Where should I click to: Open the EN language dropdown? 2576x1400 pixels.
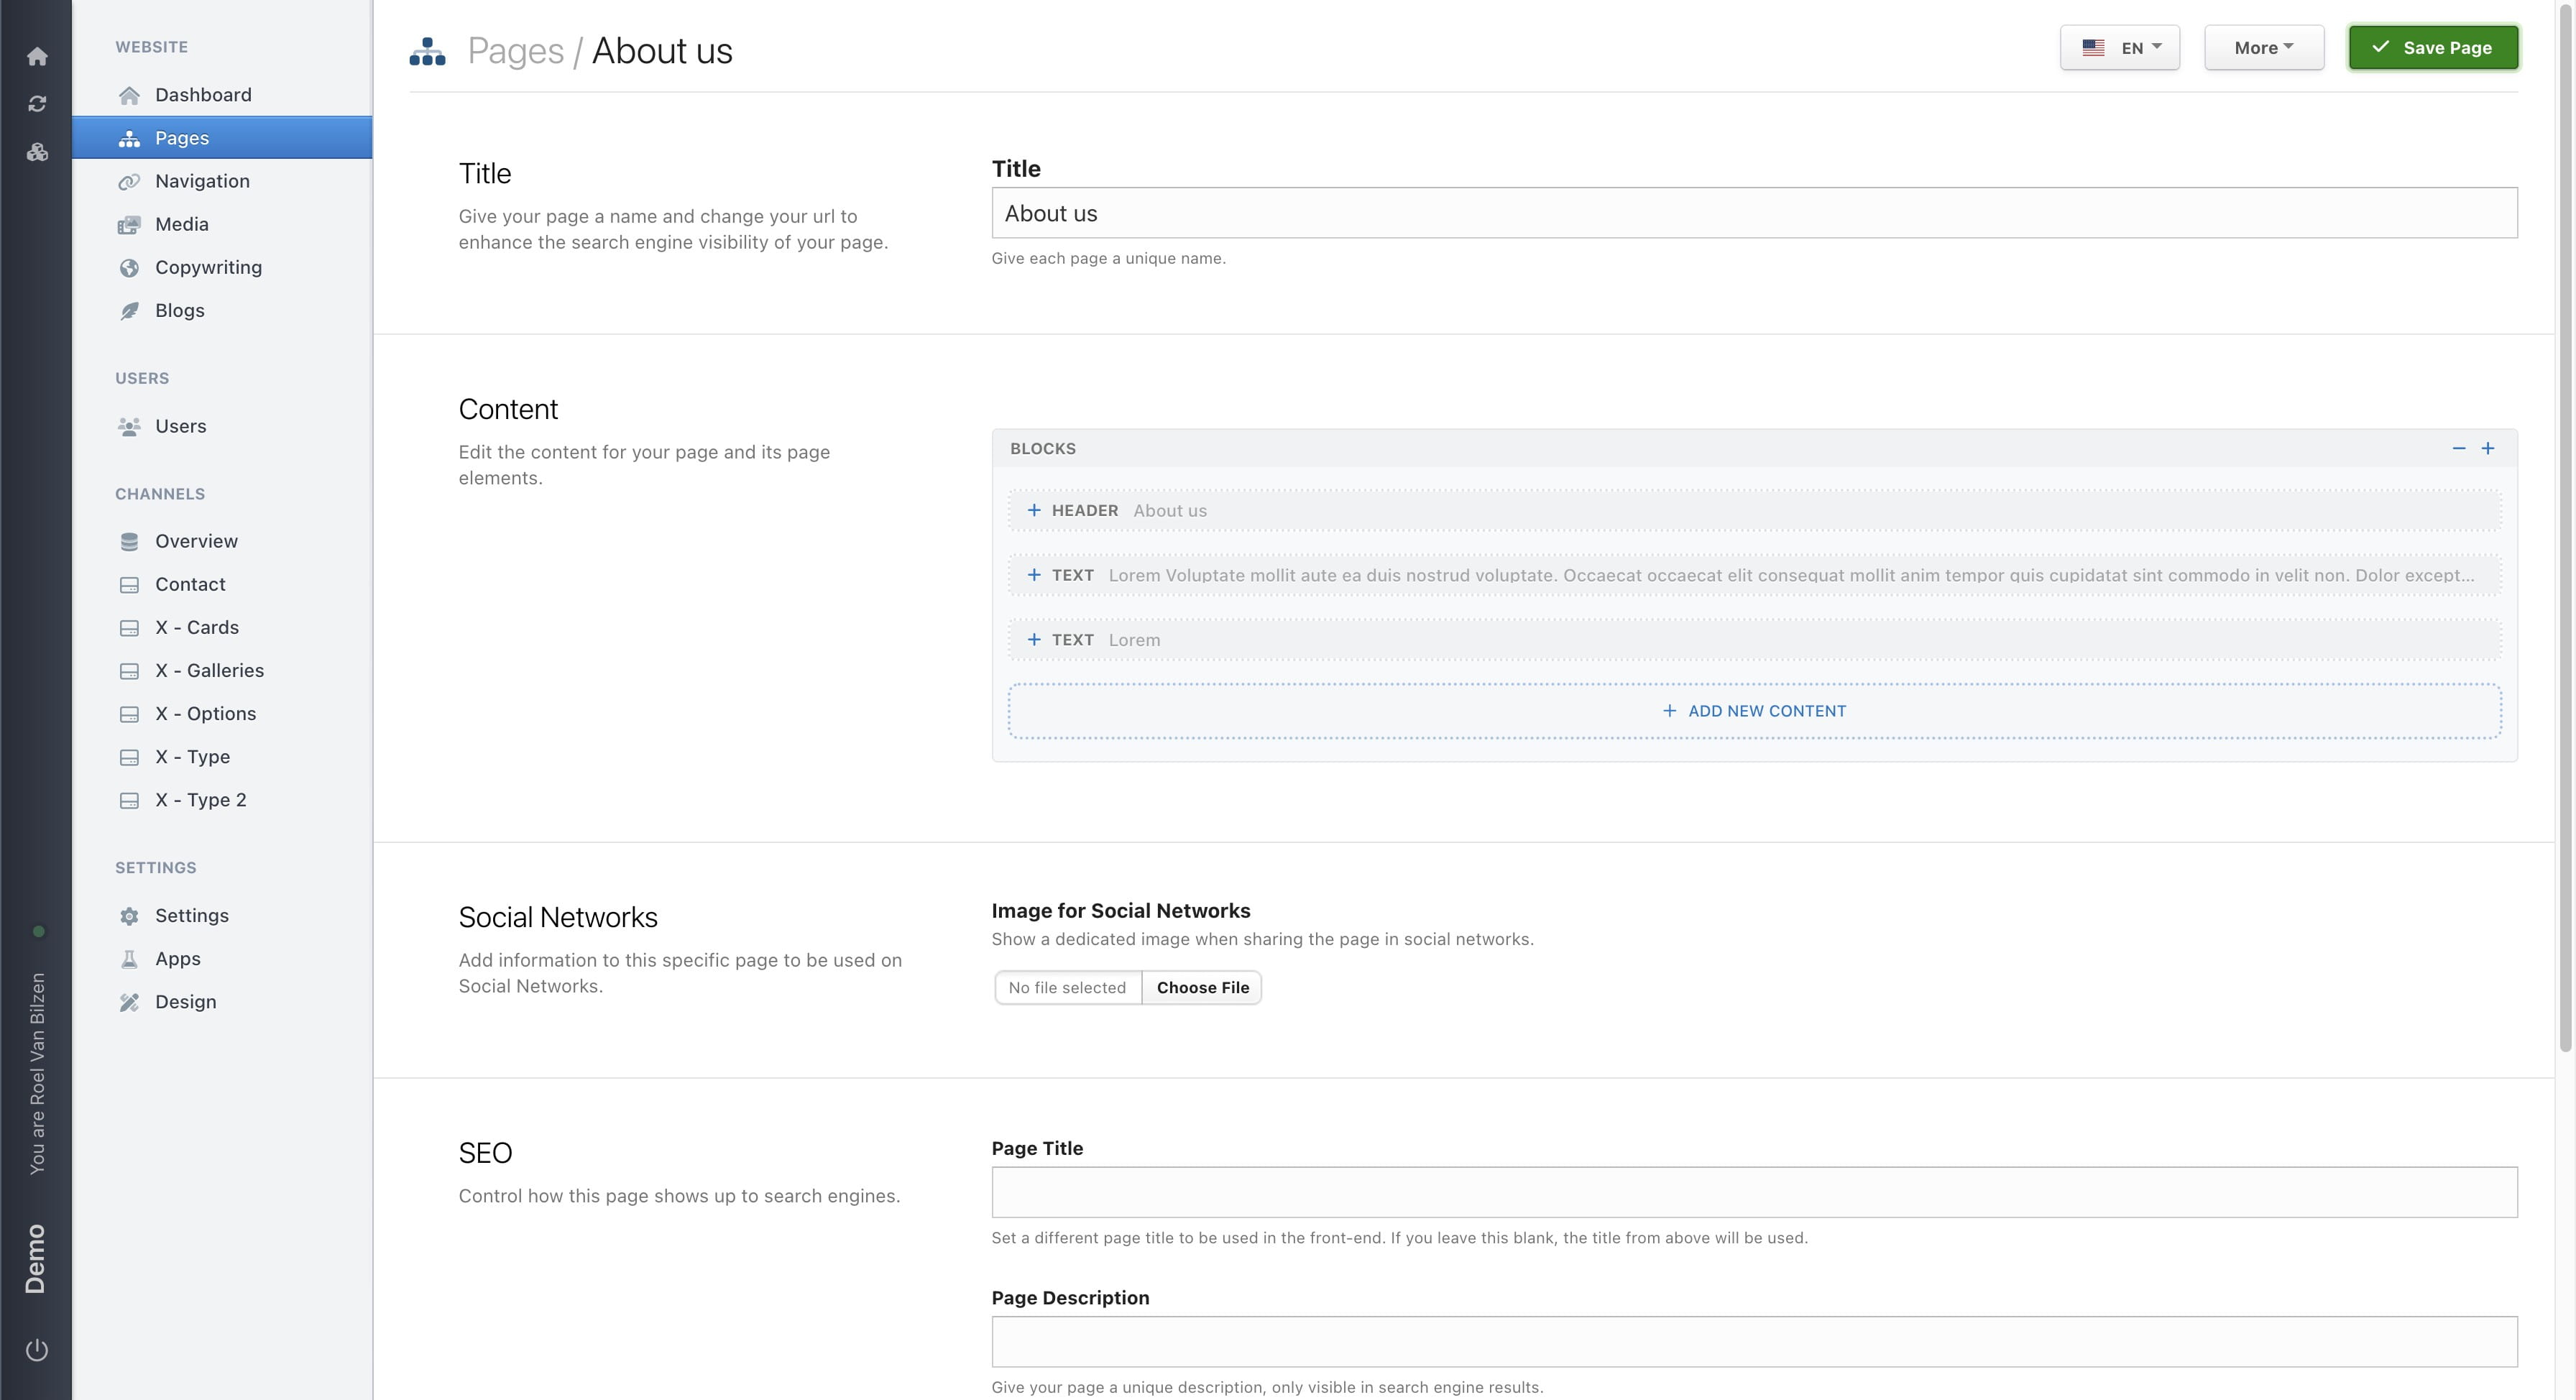point(2119,48)
